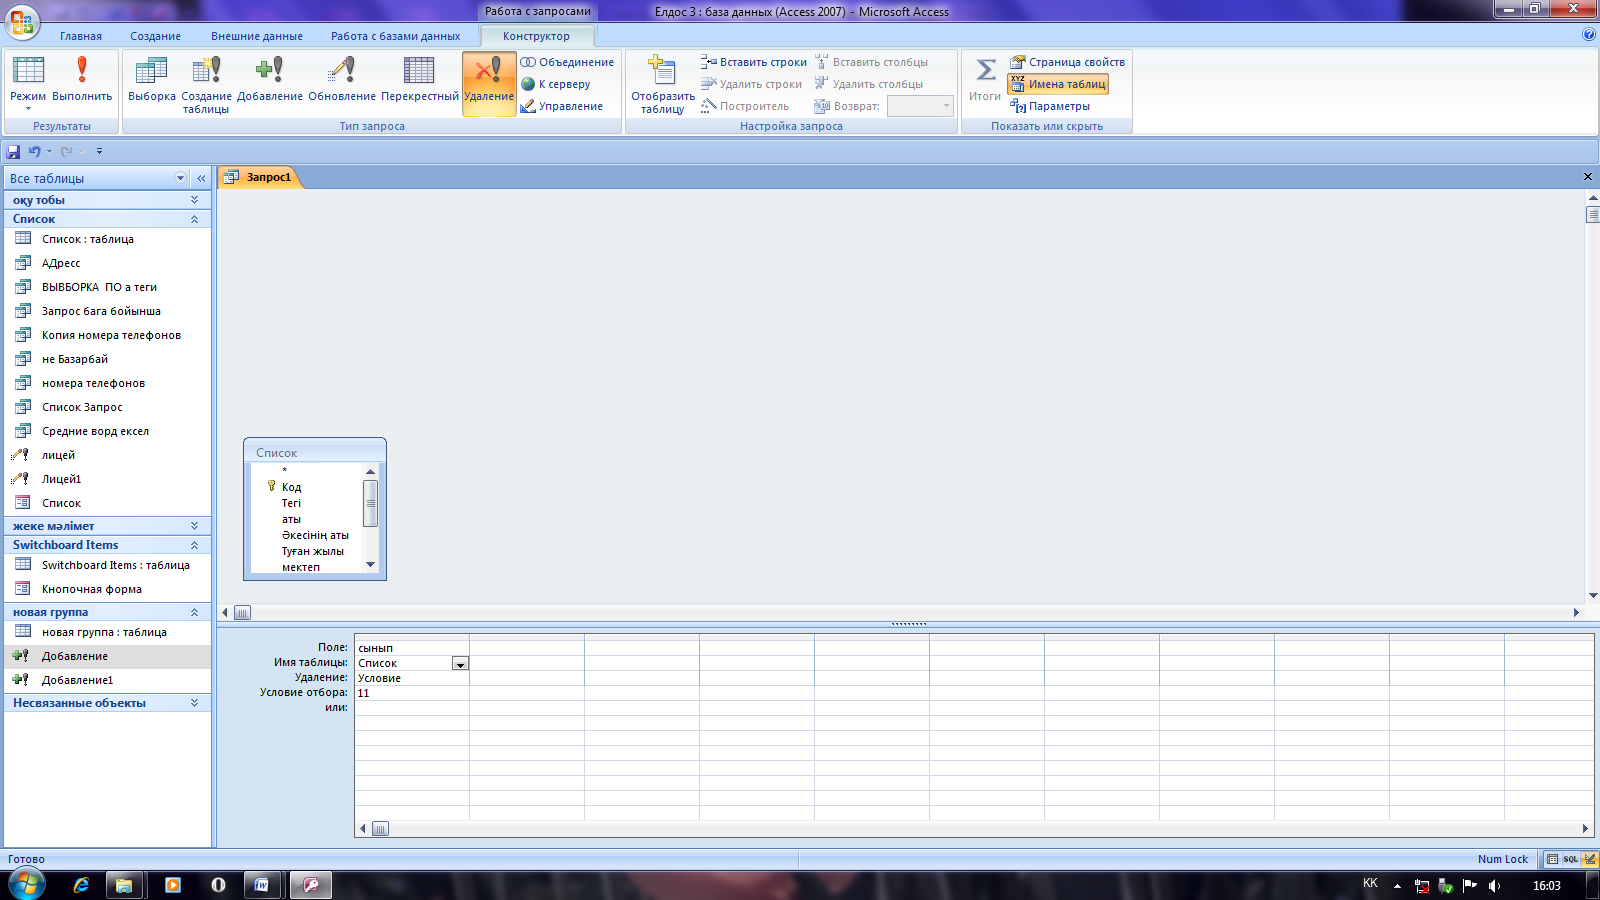The image size is (1600, 900).
Task: Open Microsoft Access help icon
Action: pos(1589,35)
